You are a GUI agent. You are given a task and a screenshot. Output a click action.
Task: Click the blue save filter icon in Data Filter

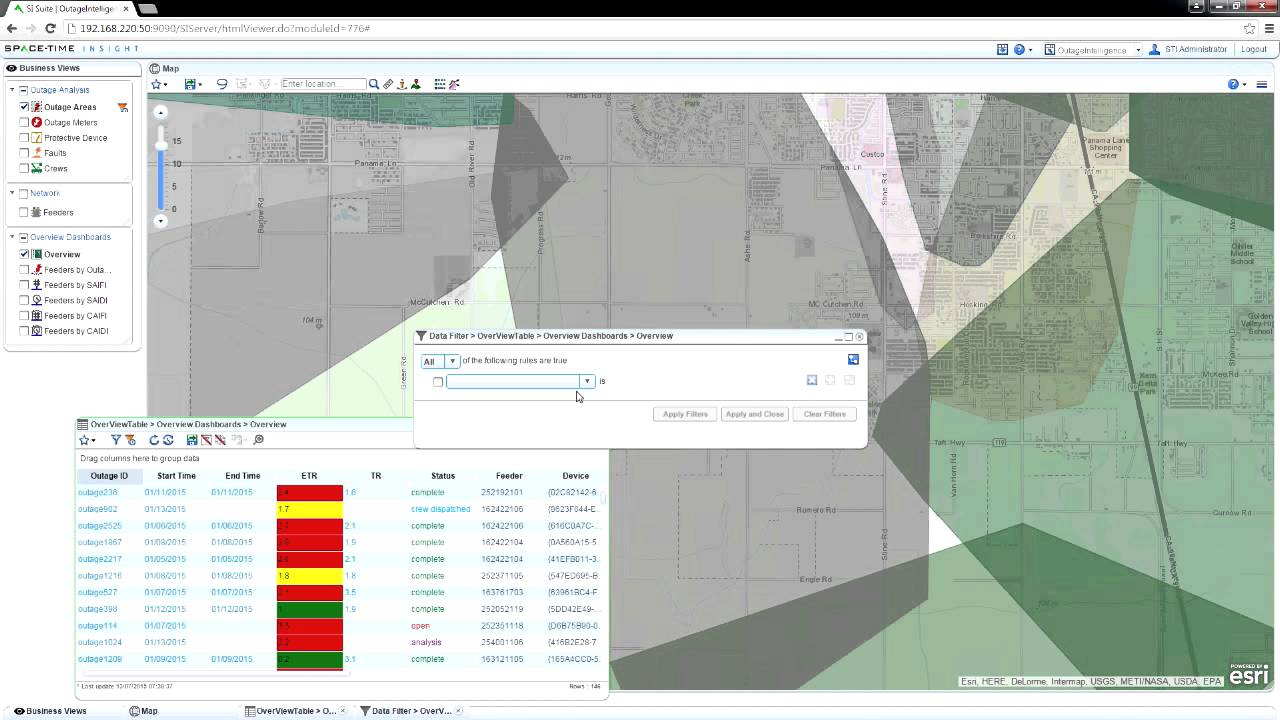(853, 360)
